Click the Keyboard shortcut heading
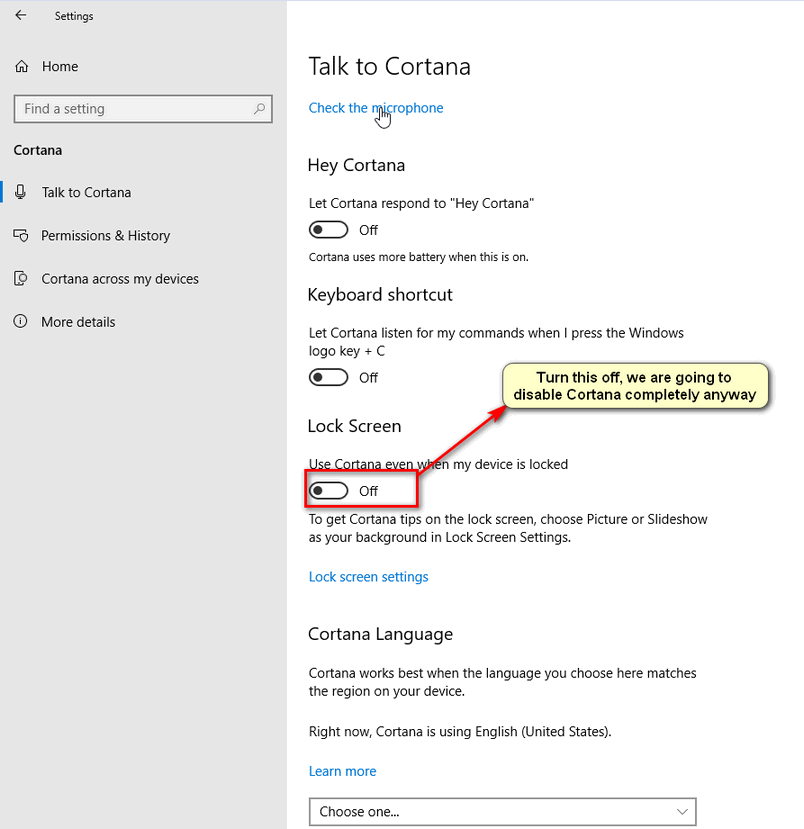The height and width of the screenshot is (829, 804). point(380,294)
